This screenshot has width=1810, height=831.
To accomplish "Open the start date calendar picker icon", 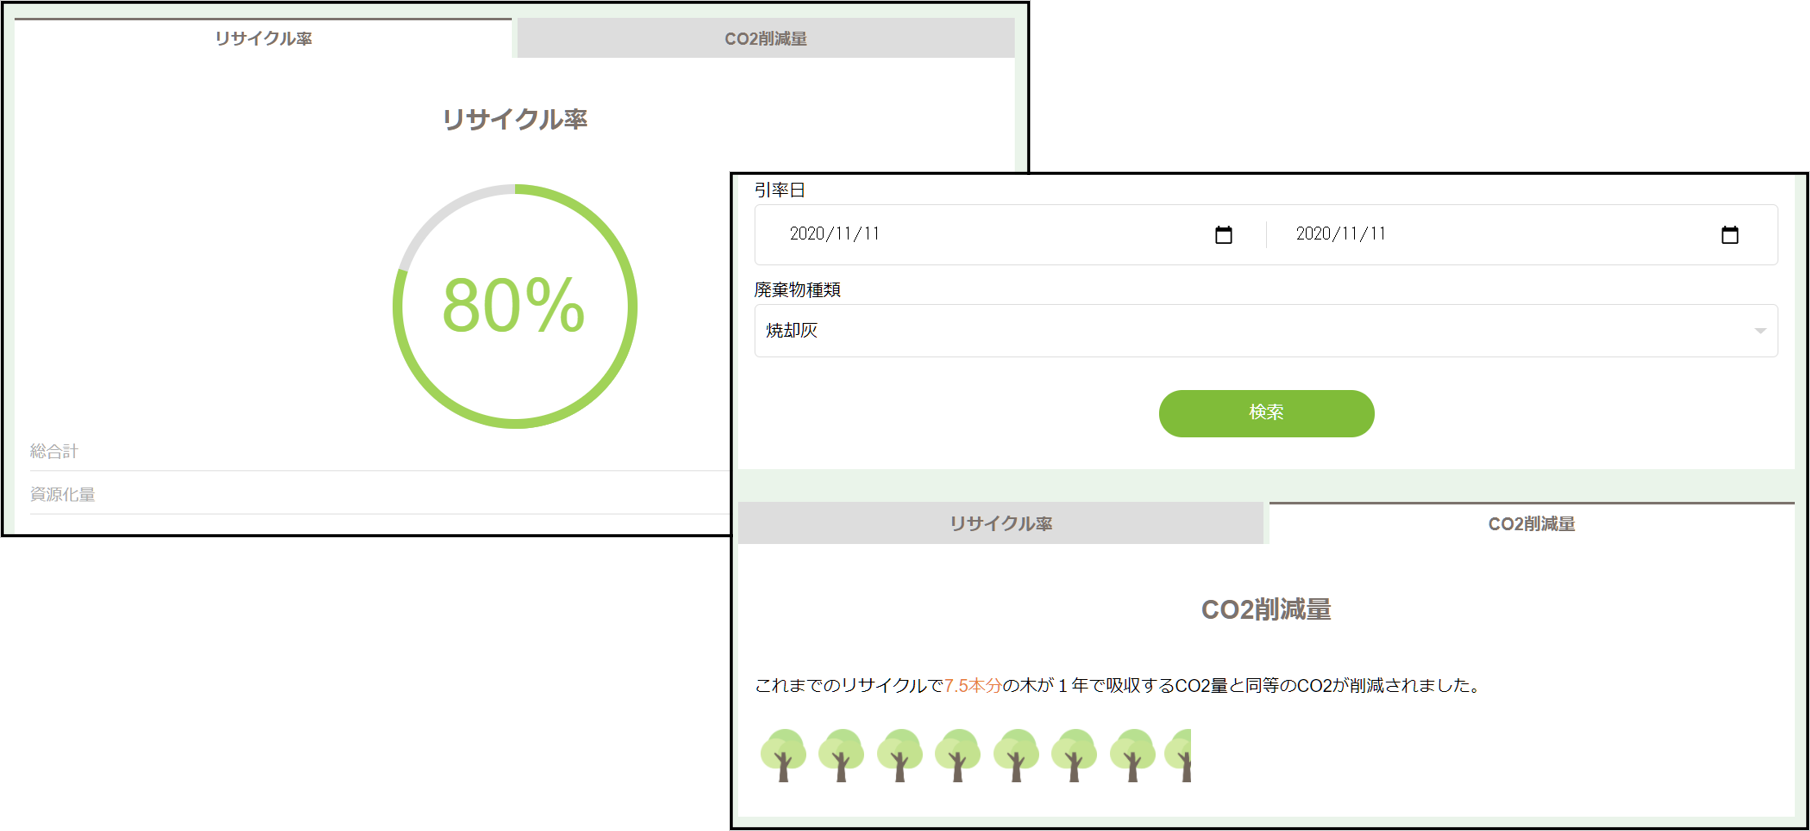I will [1223, 235].
